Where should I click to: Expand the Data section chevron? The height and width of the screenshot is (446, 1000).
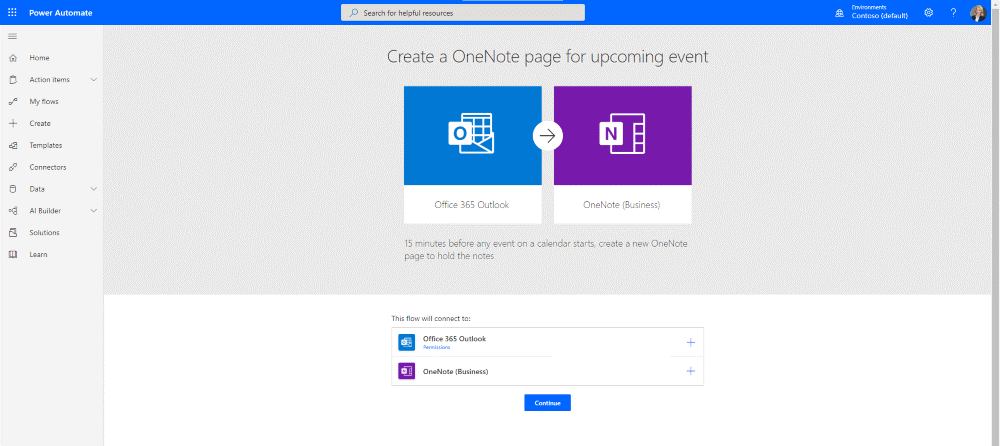pos(94,189)
